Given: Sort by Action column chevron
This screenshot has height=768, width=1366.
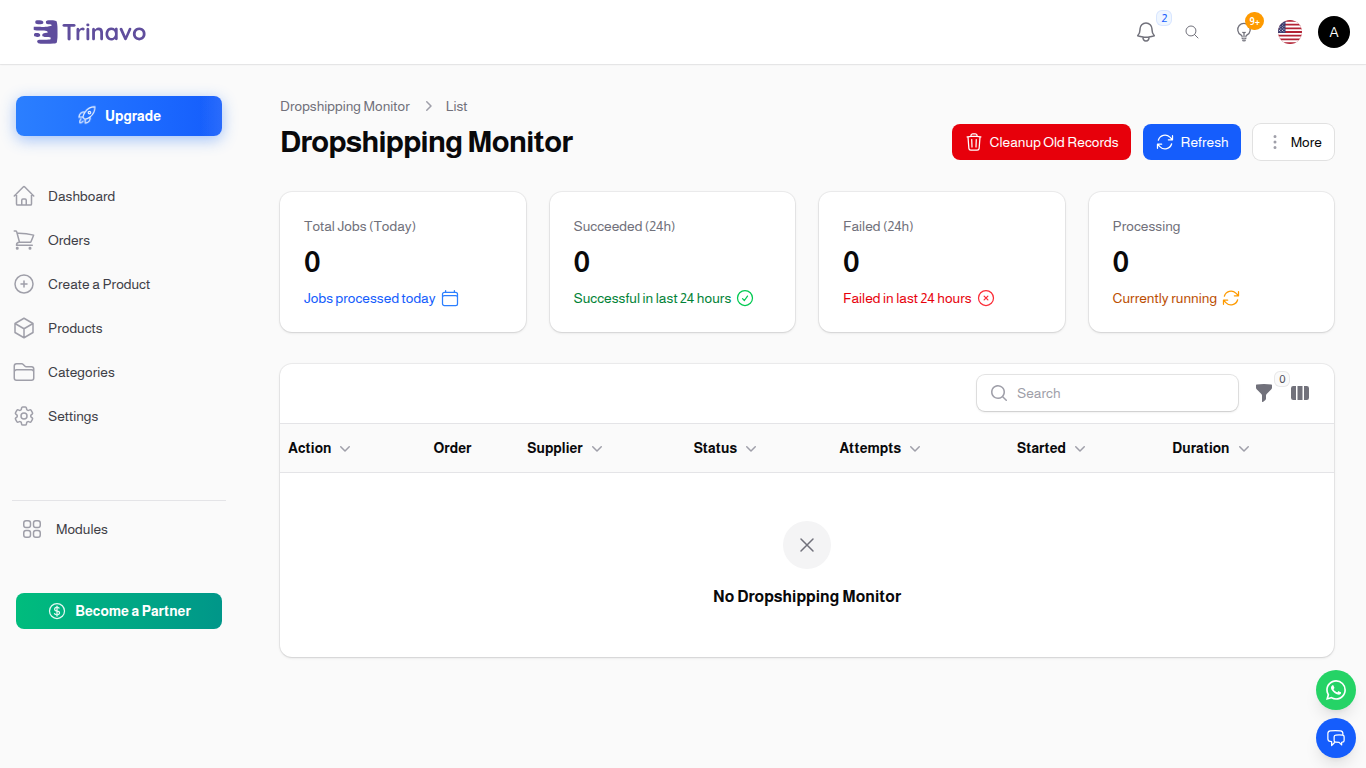Looking at the screenshot, I should pyautogui.click(x=345, y=448).
